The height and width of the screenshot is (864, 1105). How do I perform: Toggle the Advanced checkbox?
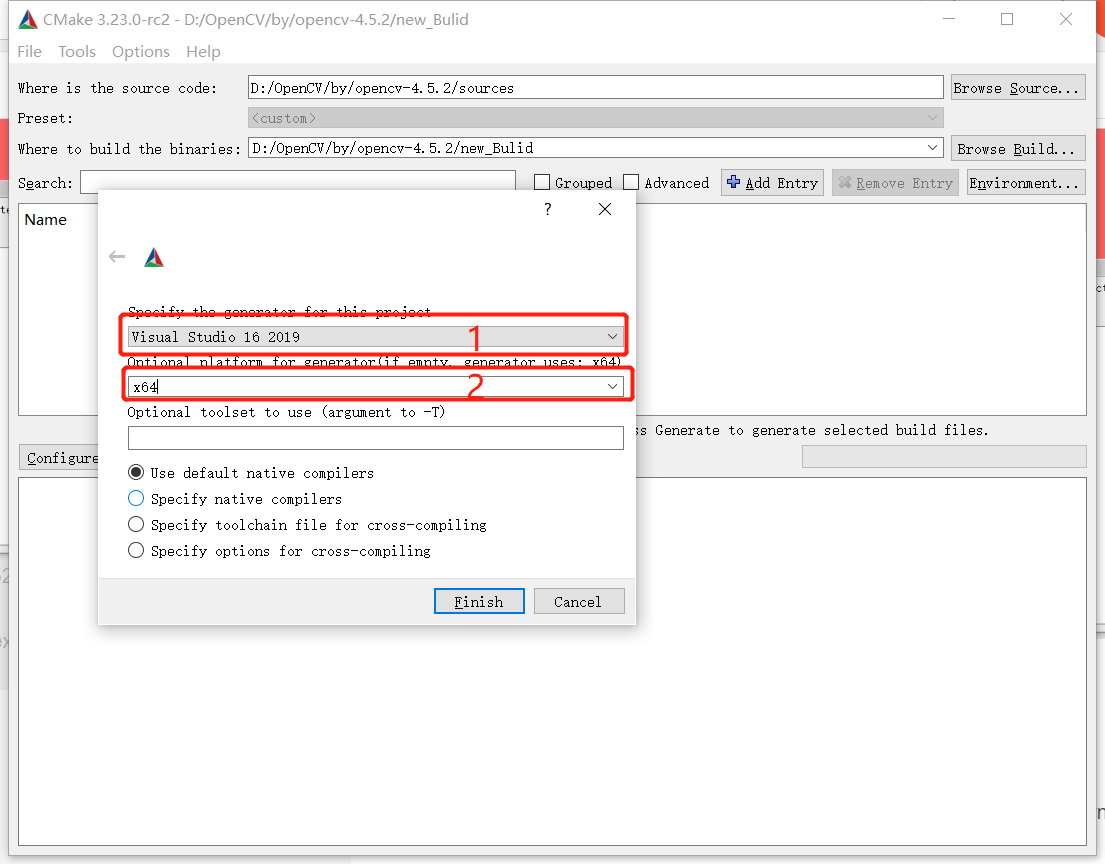pos(631,183)
